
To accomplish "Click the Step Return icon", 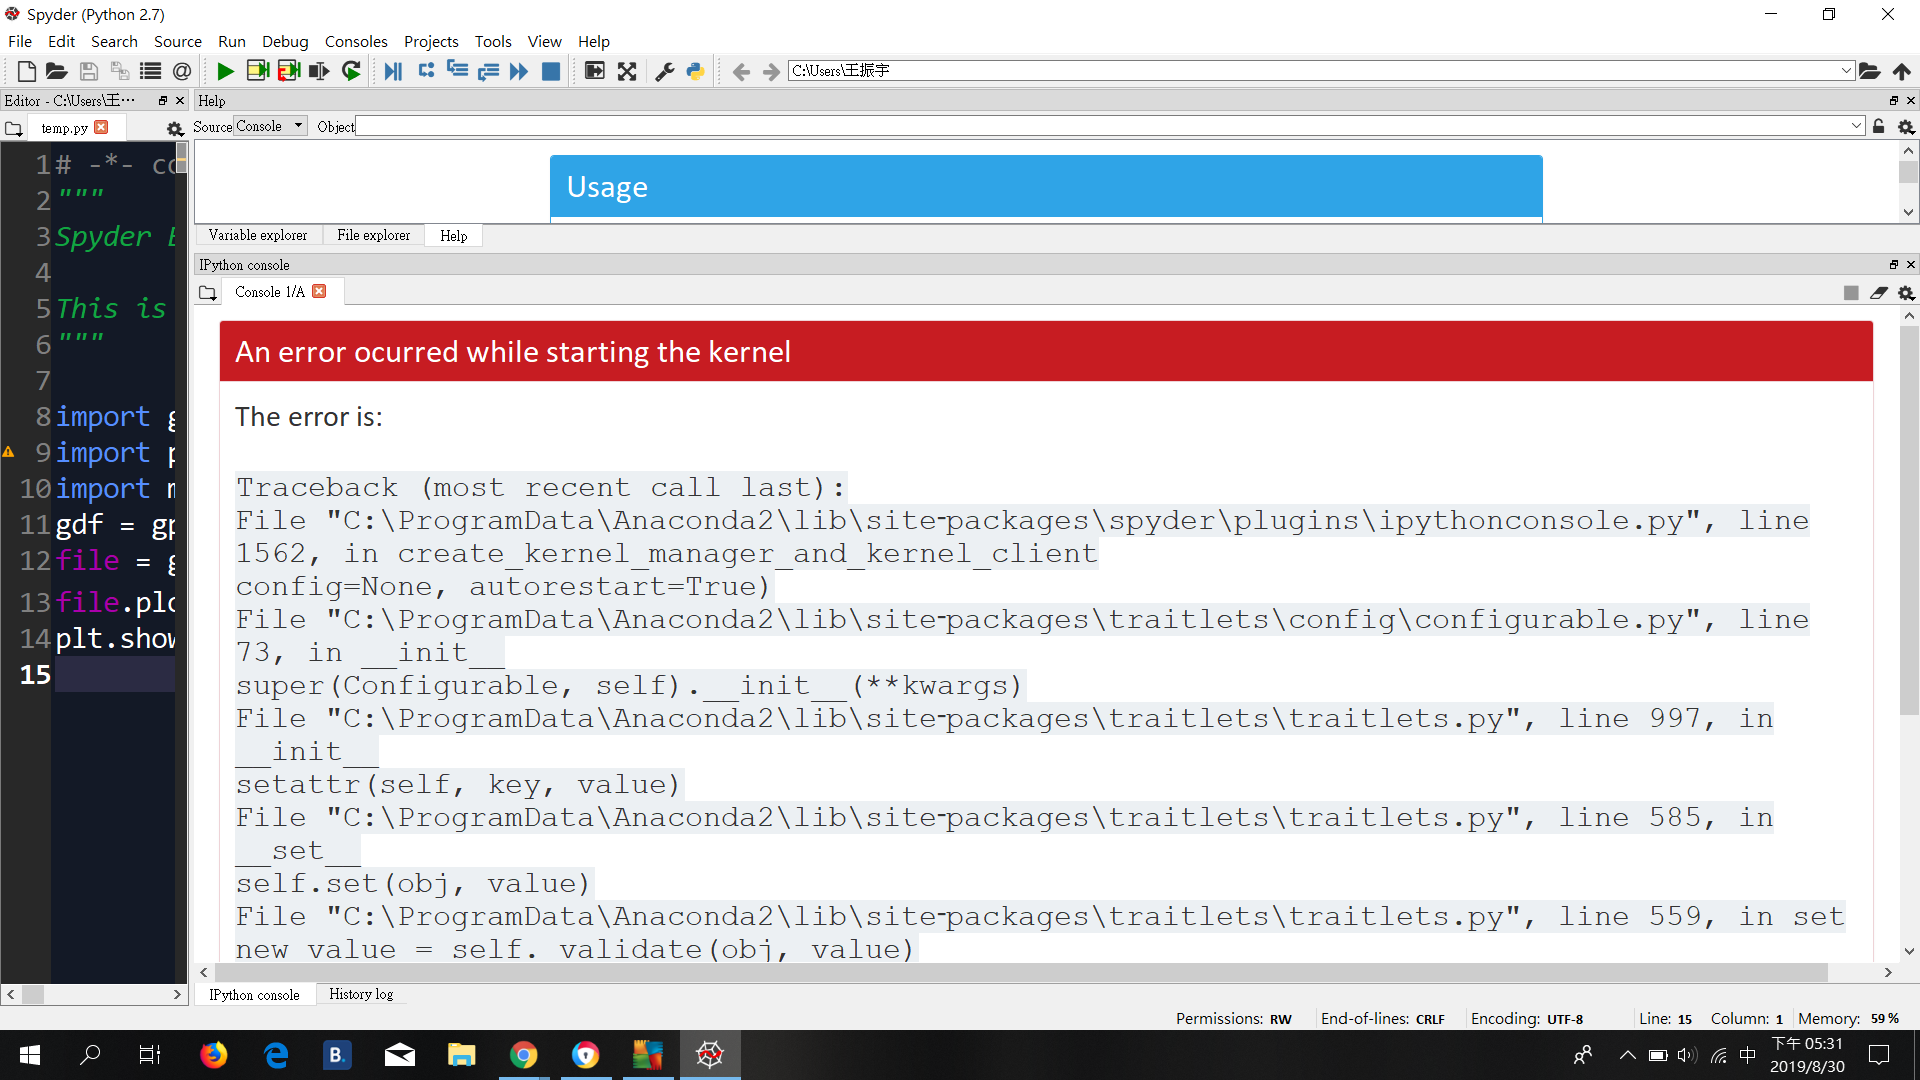I will coord(488,71).
